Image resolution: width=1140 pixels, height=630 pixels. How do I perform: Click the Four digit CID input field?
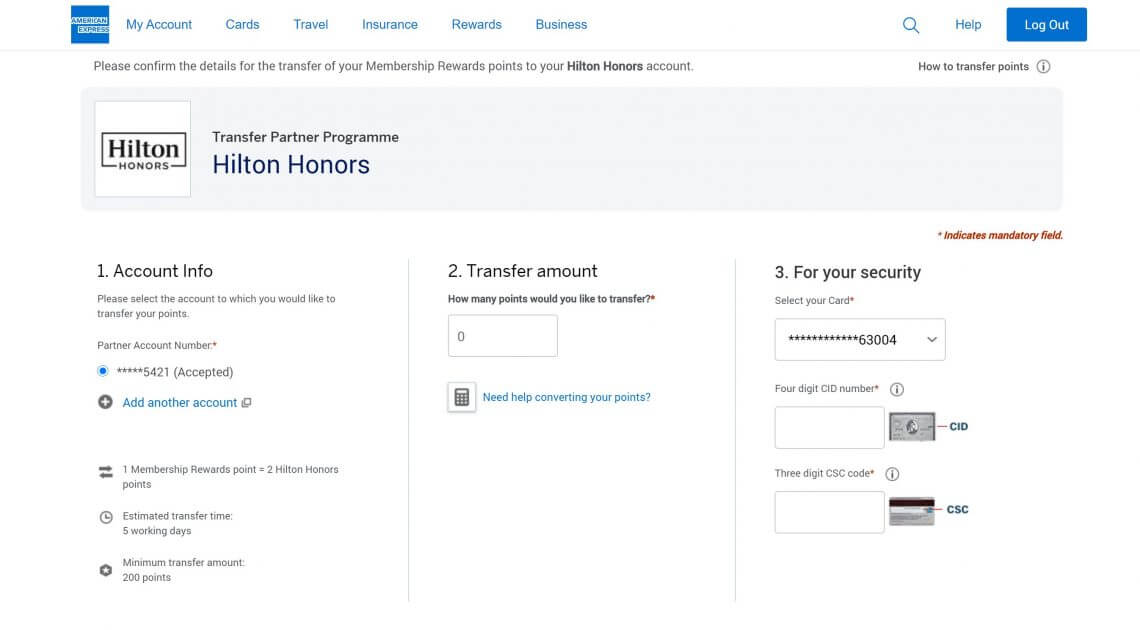(829, 427)
